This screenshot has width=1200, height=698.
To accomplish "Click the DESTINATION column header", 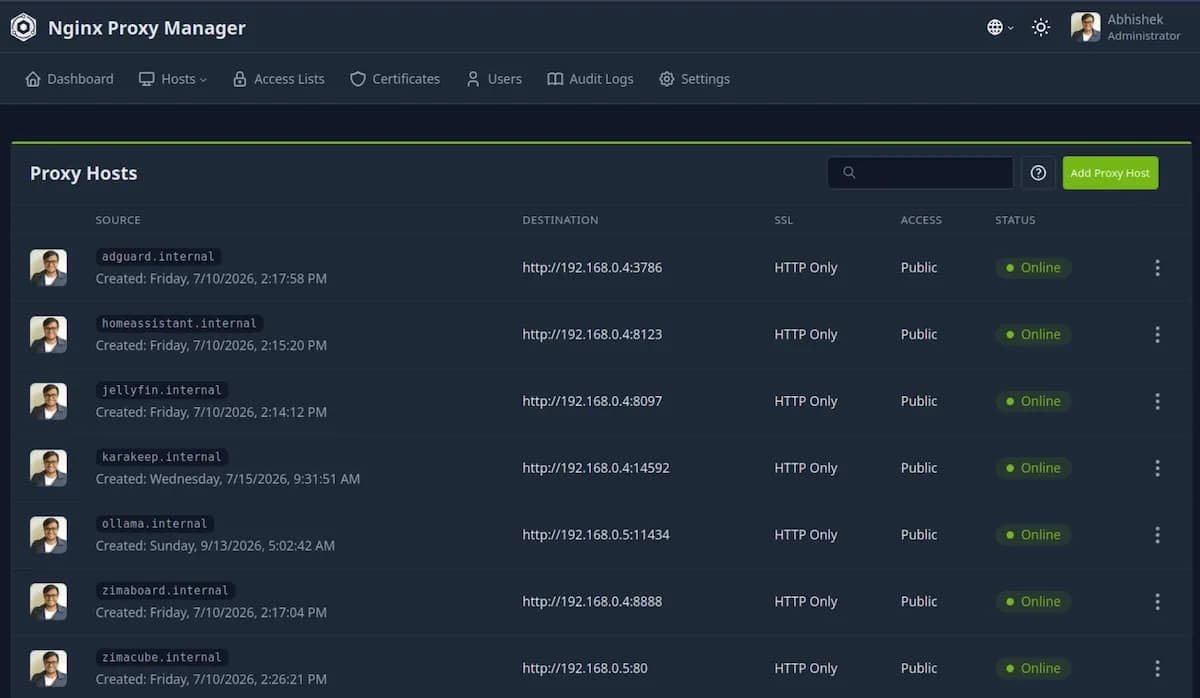I will (560, 220).
